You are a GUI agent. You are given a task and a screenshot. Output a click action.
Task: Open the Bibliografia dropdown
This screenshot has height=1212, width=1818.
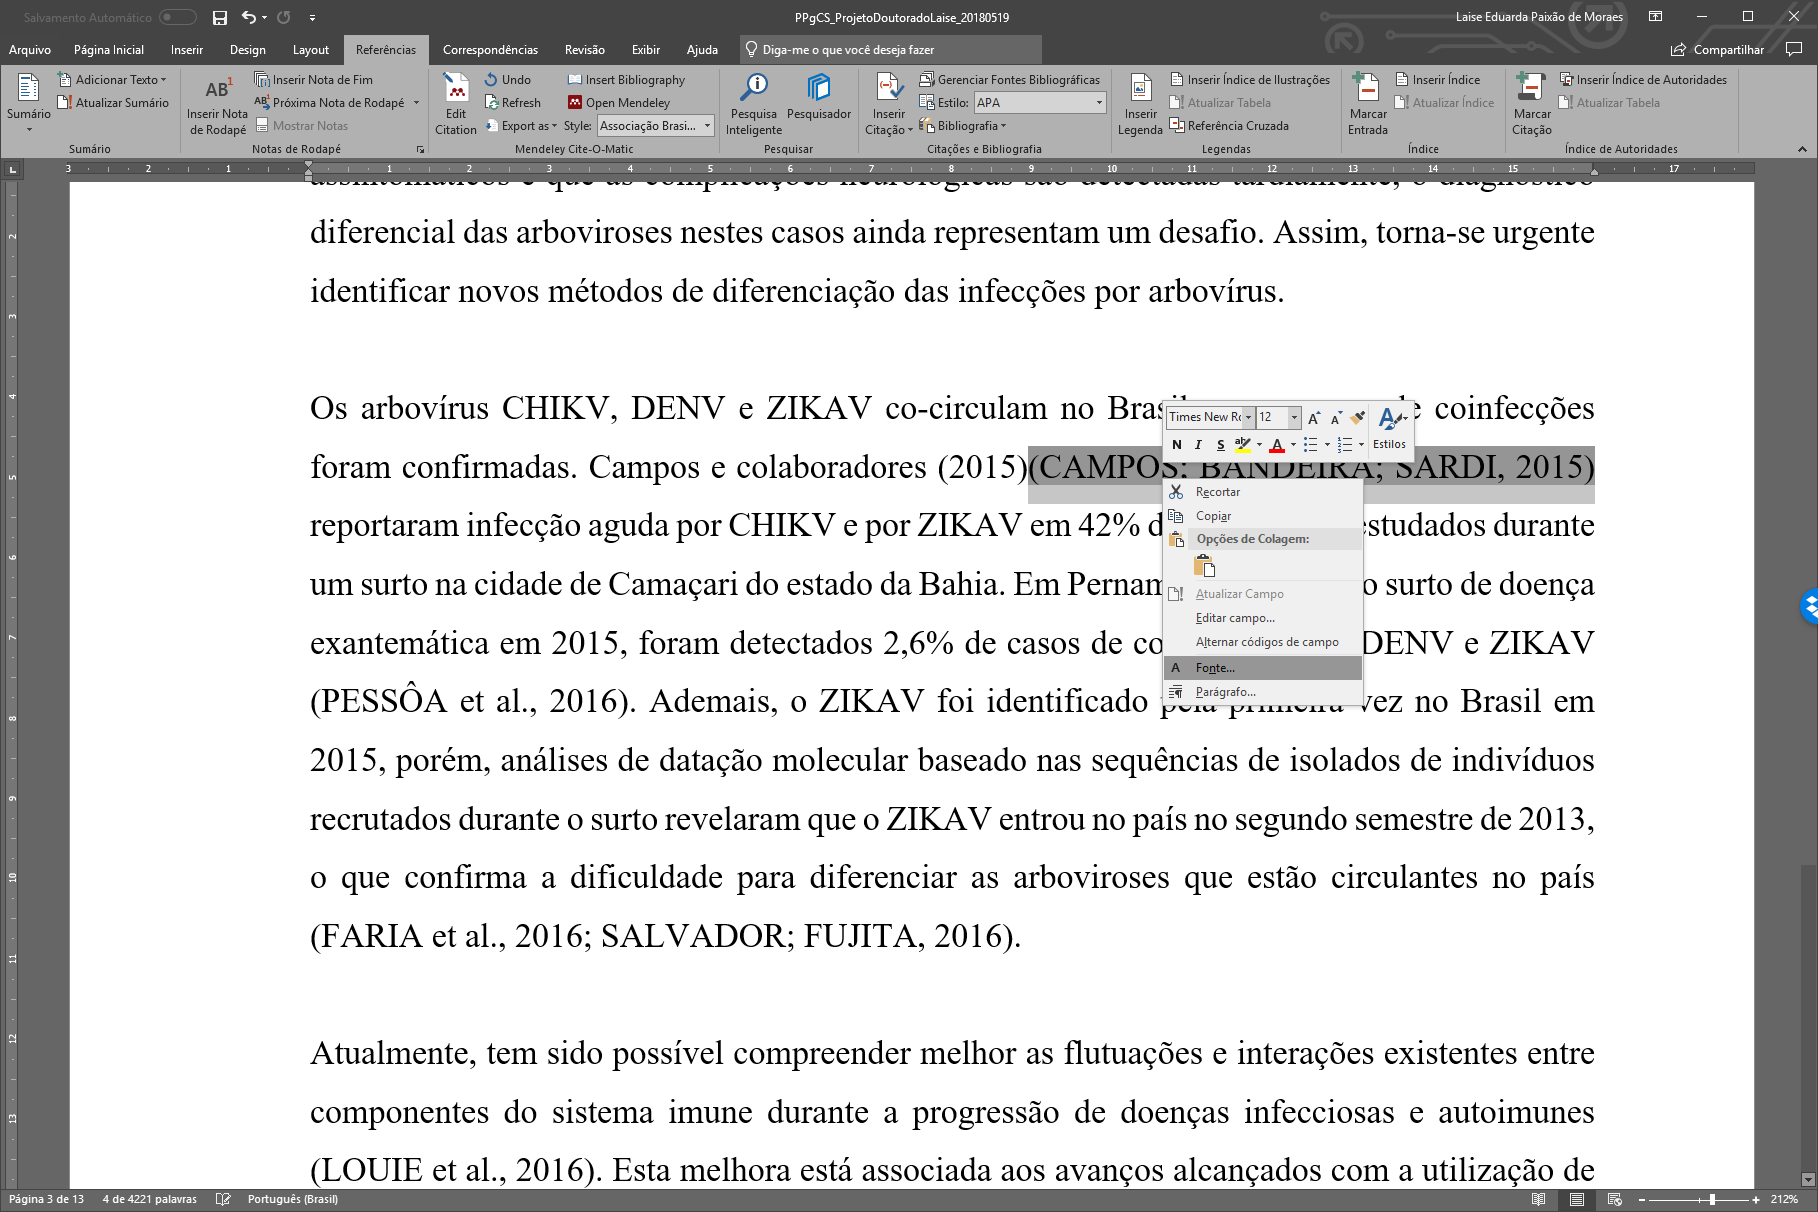coord(964,126)
